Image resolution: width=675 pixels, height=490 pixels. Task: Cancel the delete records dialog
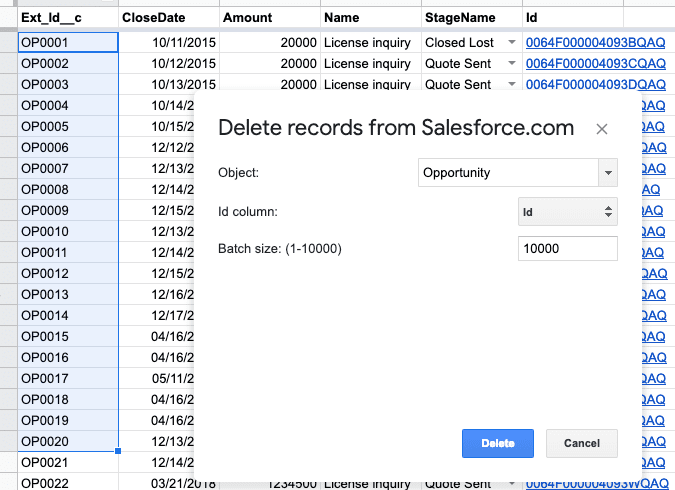click(582, 443)
